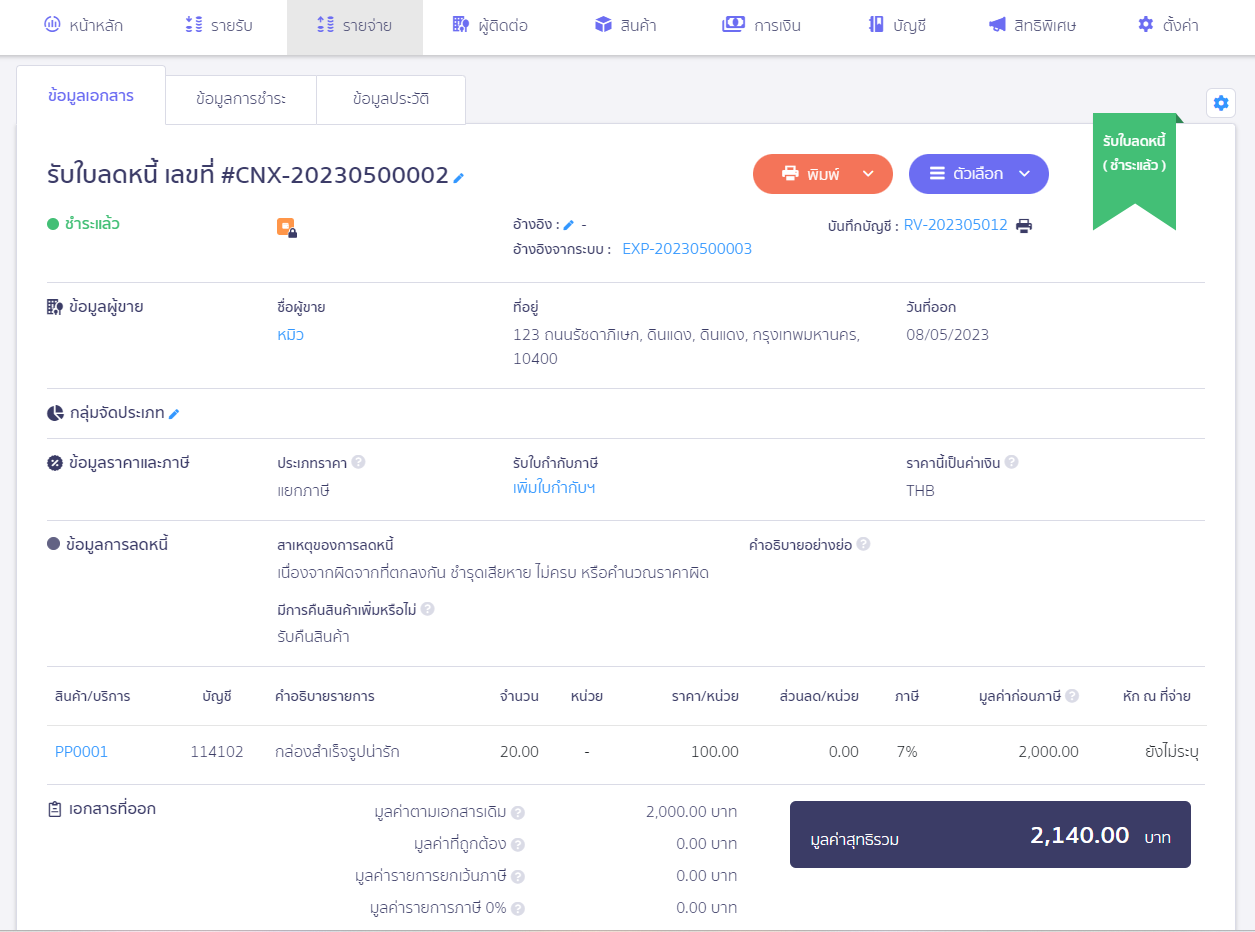The height and width of the screenshot is (932, 1255).
Task: Show help for ประเภทราคา
Action: click(x=358, y=462)
